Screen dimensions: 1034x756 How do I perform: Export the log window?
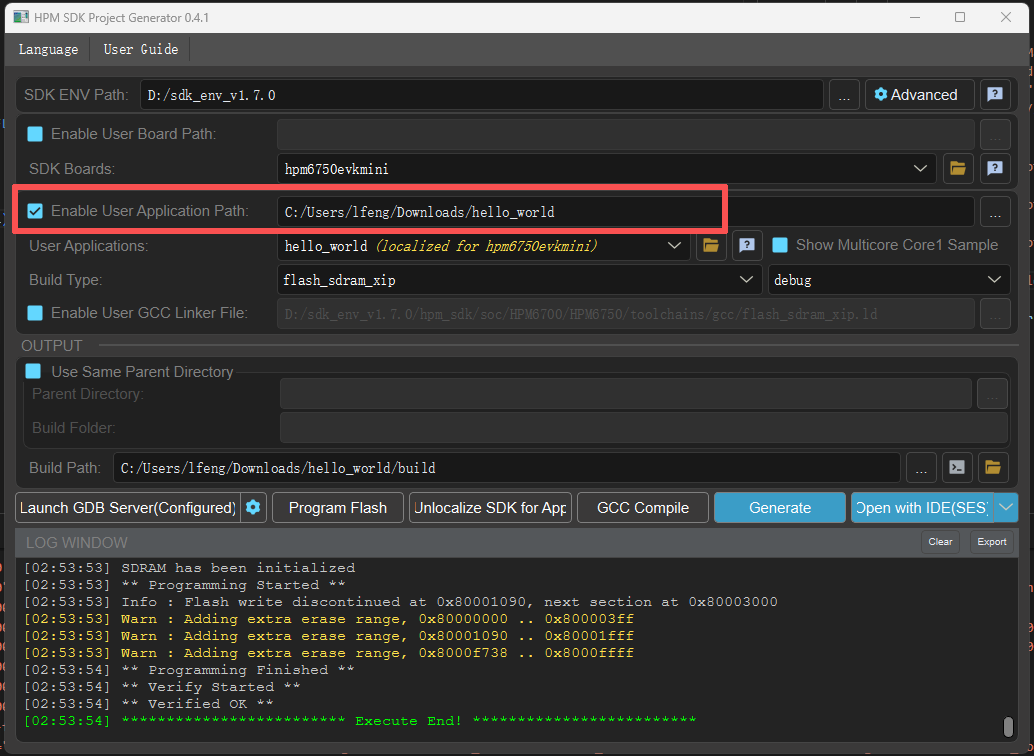coord(991,542)
